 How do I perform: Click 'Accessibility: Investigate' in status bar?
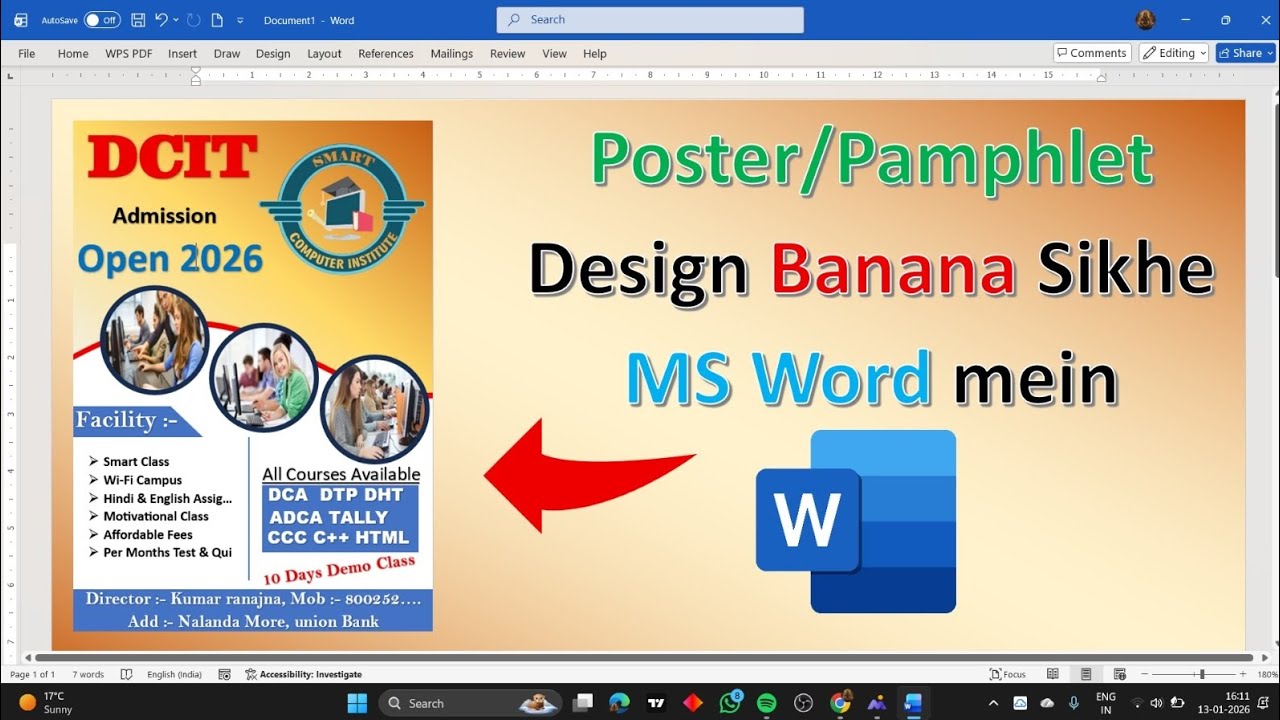pos(303,675)
